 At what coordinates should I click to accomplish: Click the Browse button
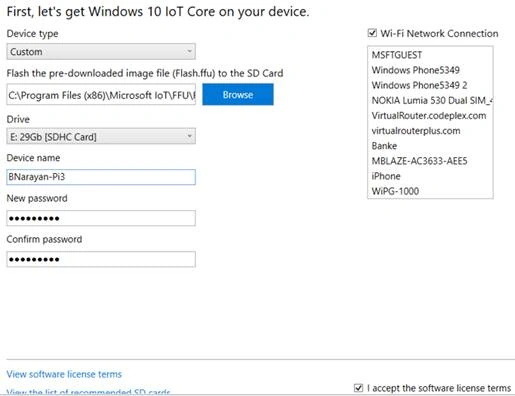point(238,95)
